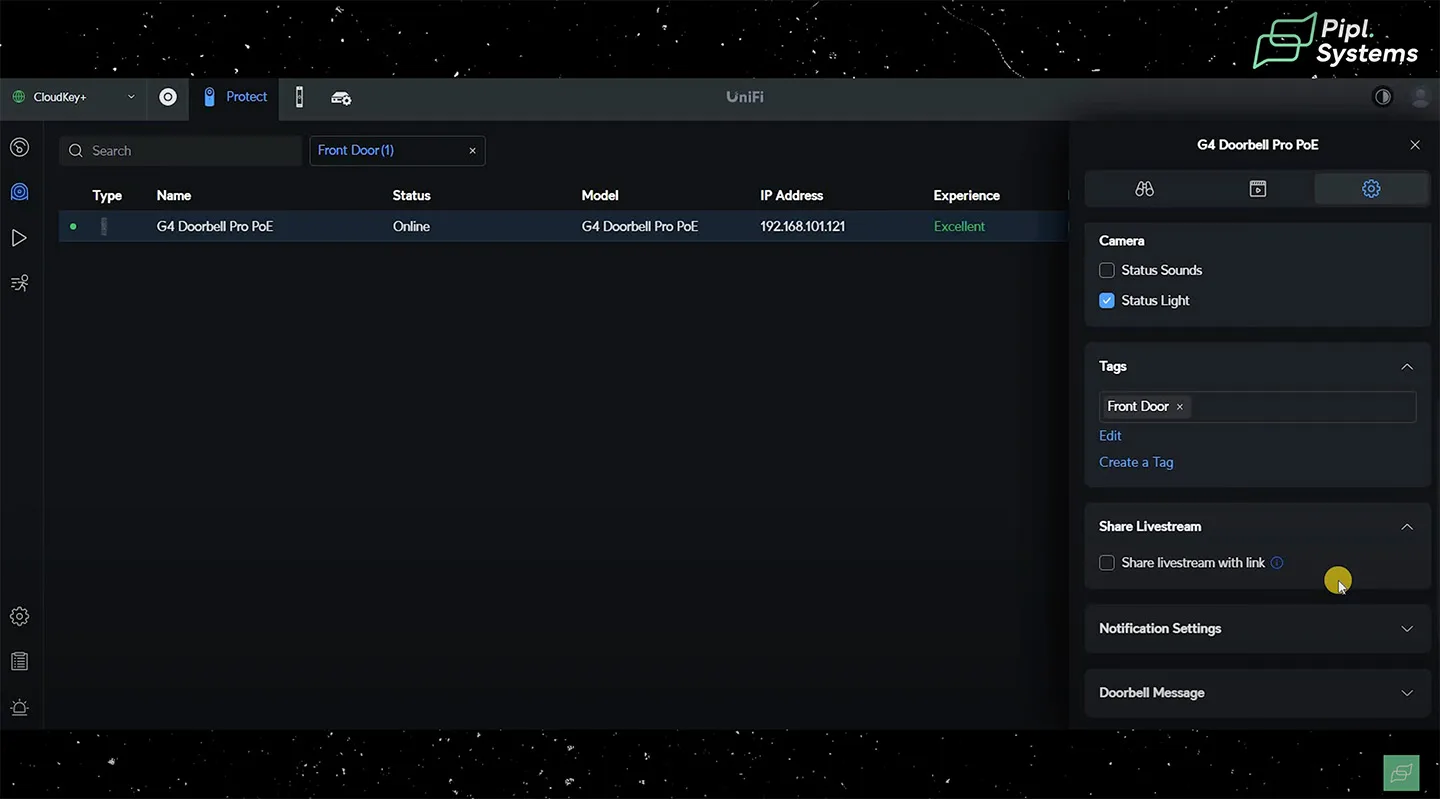1440x799 pixels.
Task: Click the device Search field
Action: tap(180, 151)
